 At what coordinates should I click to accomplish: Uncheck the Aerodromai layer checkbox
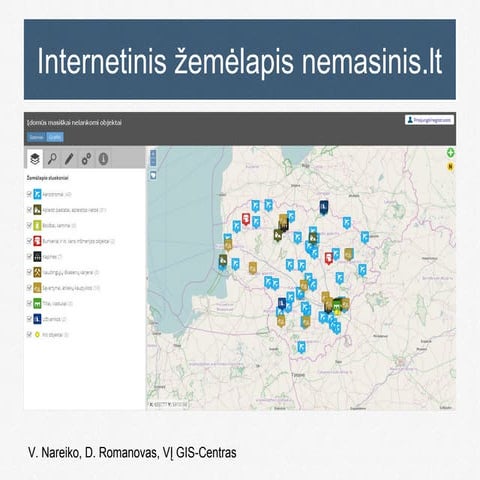[x=29, y=194]
